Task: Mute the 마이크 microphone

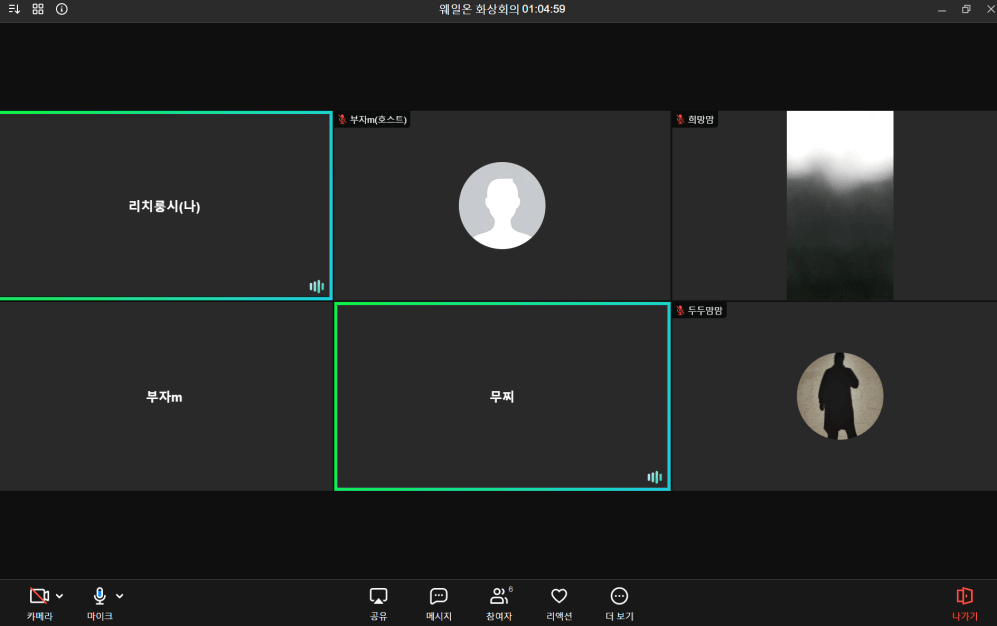Action: (x=99, y=602)
